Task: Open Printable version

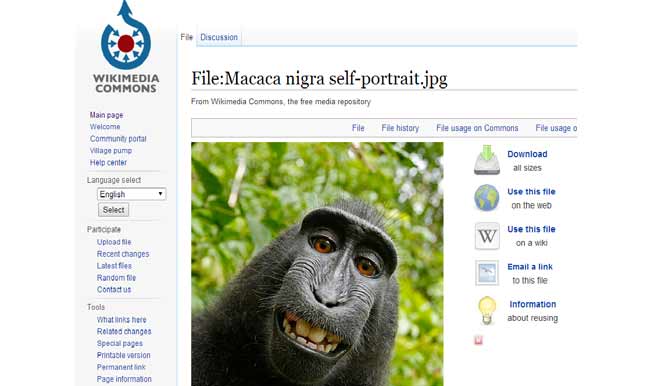Action: [x=123, y=355]
